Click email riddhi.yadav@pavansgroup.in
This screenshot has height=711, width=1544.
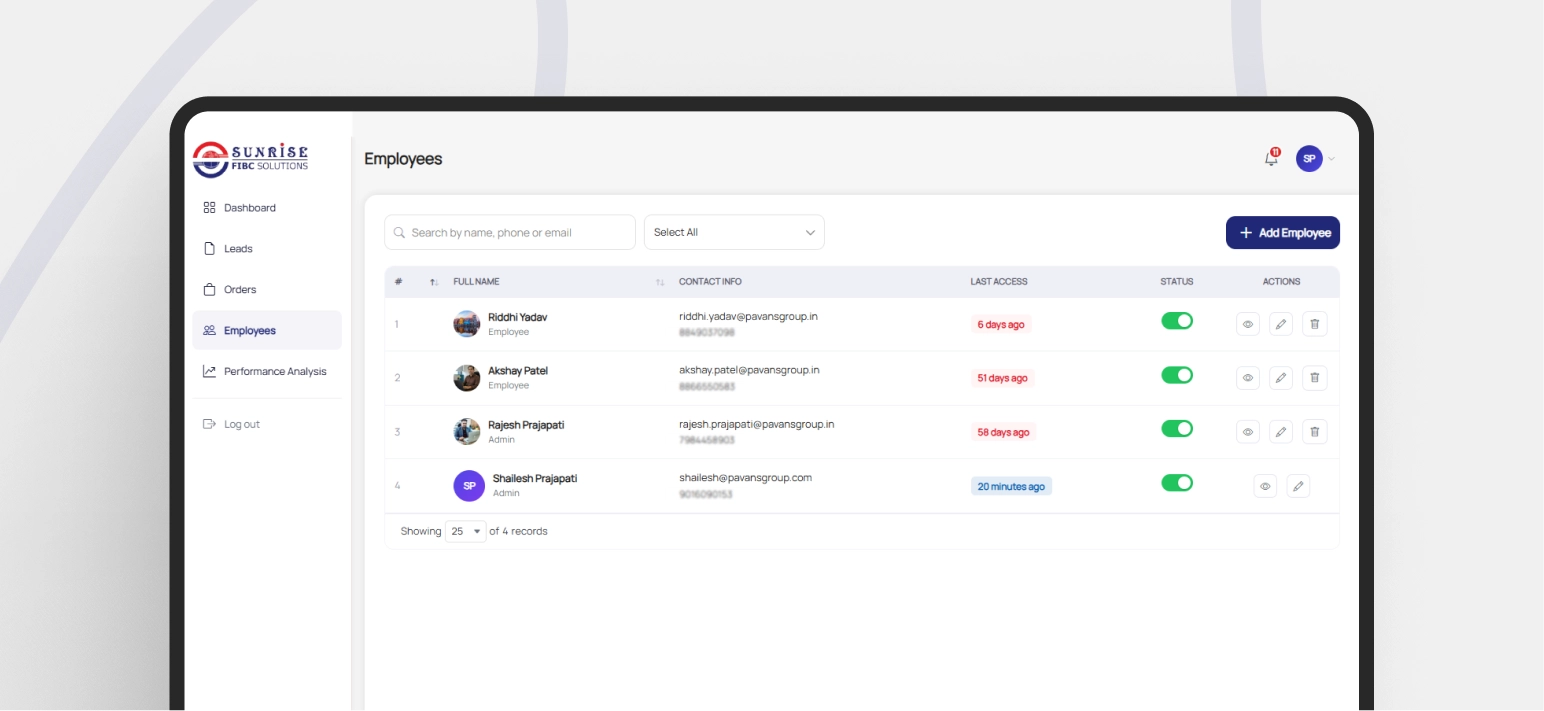[749, 316]
